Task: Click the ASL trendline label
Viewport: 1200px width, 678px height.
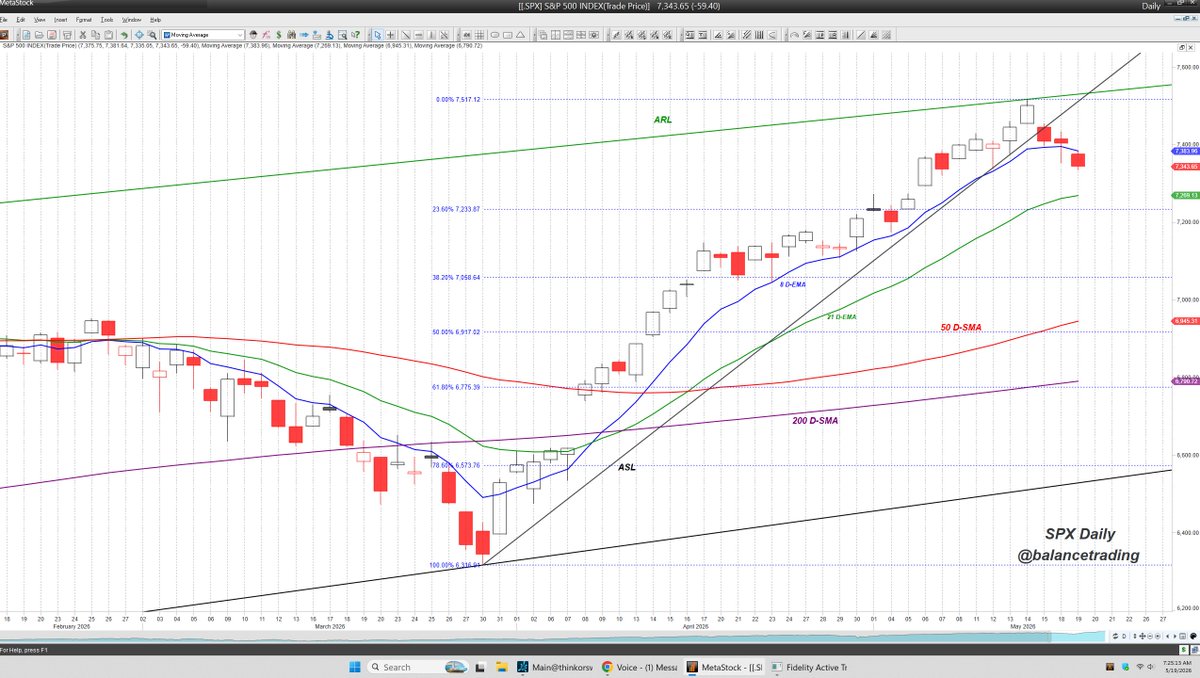Action: [626, 467]
